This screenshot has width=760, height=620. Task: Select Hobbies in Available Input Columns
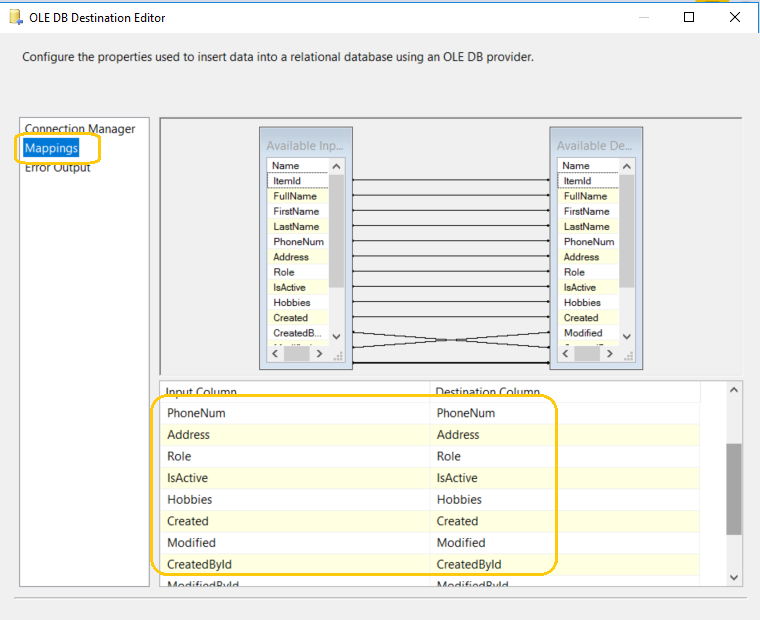(x=298, y=302)
